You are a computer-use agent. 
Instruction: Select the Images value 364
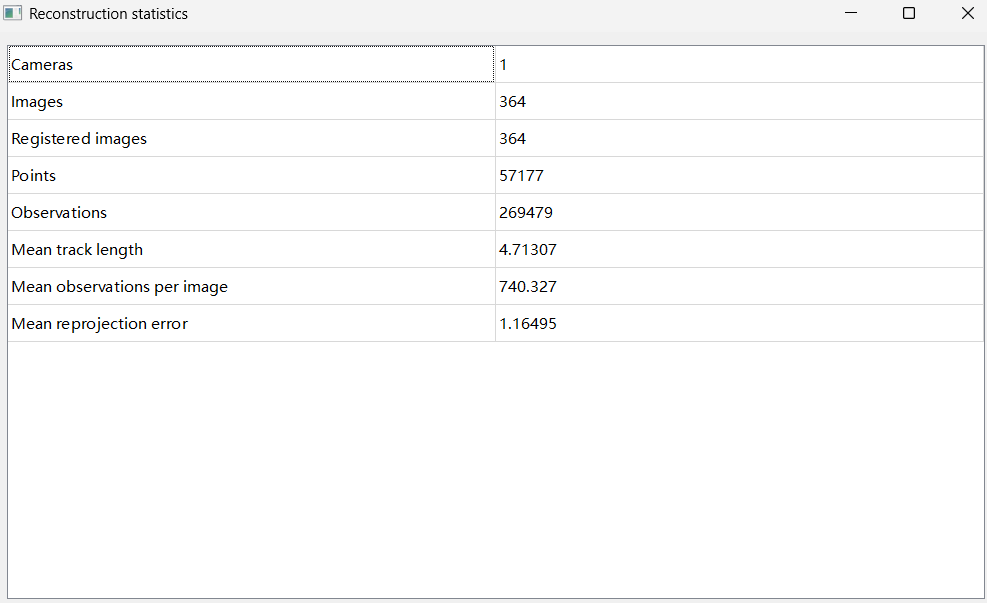(513, 102)
